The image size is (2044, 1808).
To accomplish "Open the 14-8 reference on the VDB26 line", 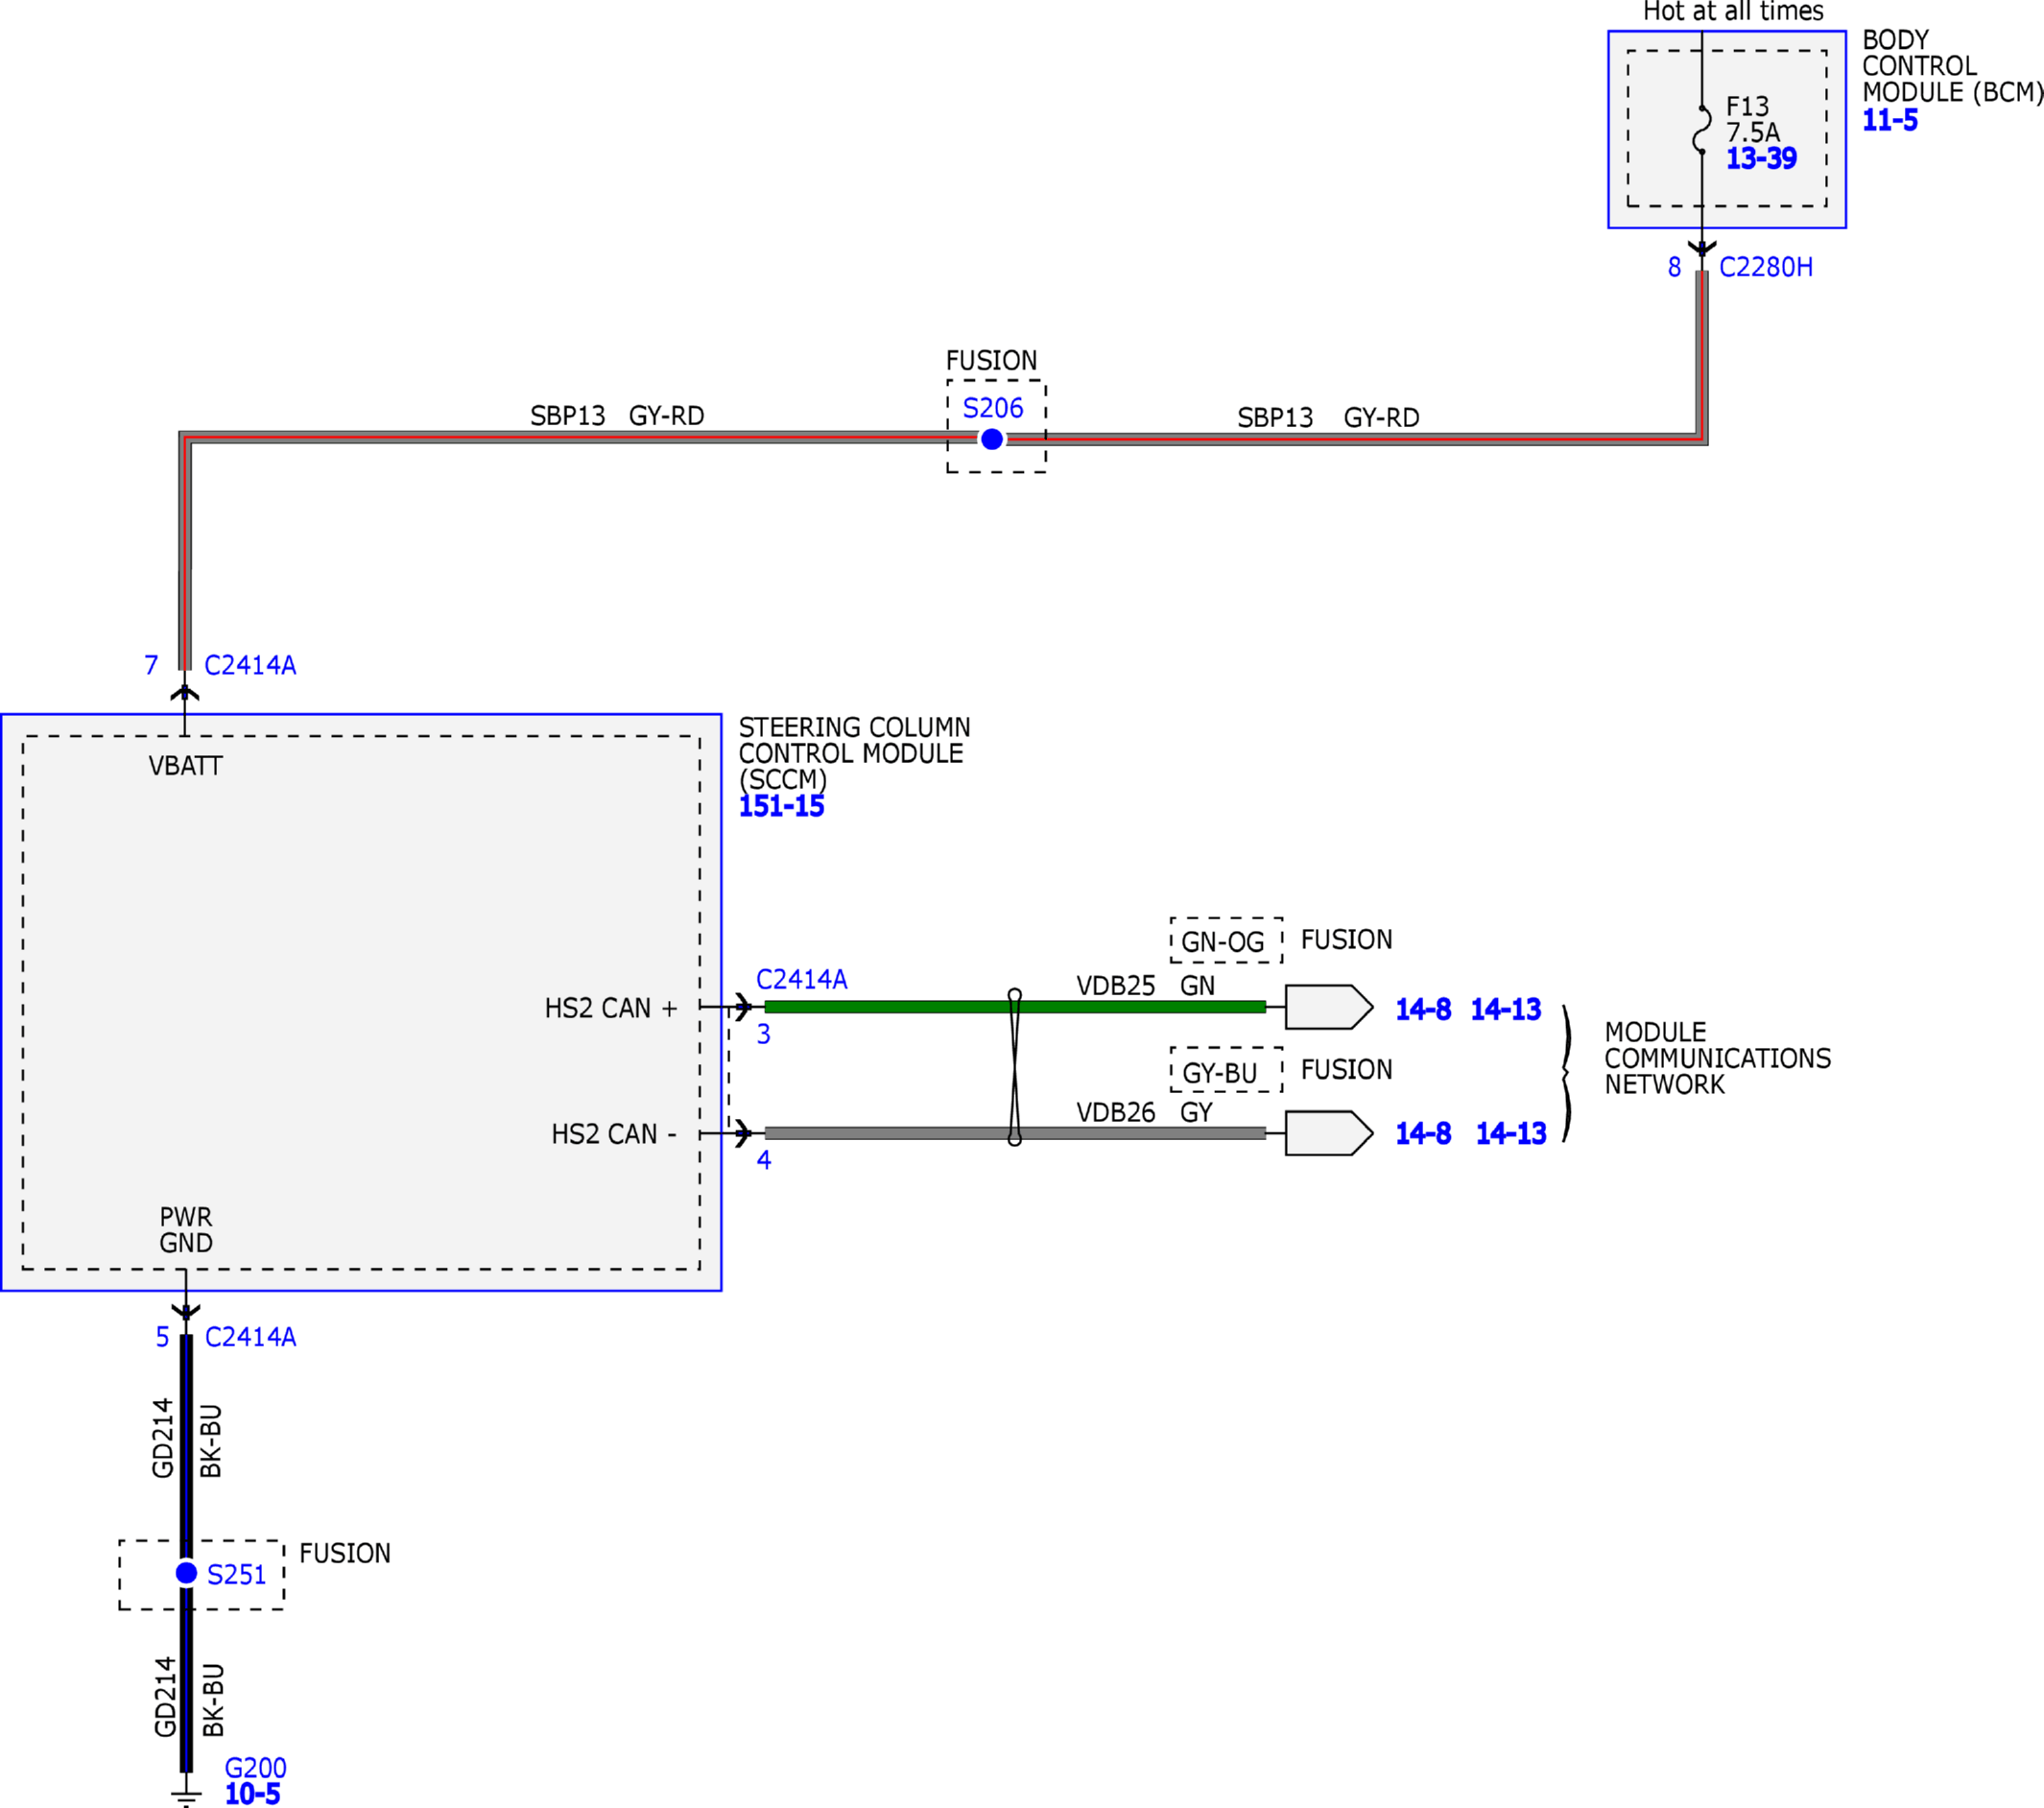I will point(1423,1133).
